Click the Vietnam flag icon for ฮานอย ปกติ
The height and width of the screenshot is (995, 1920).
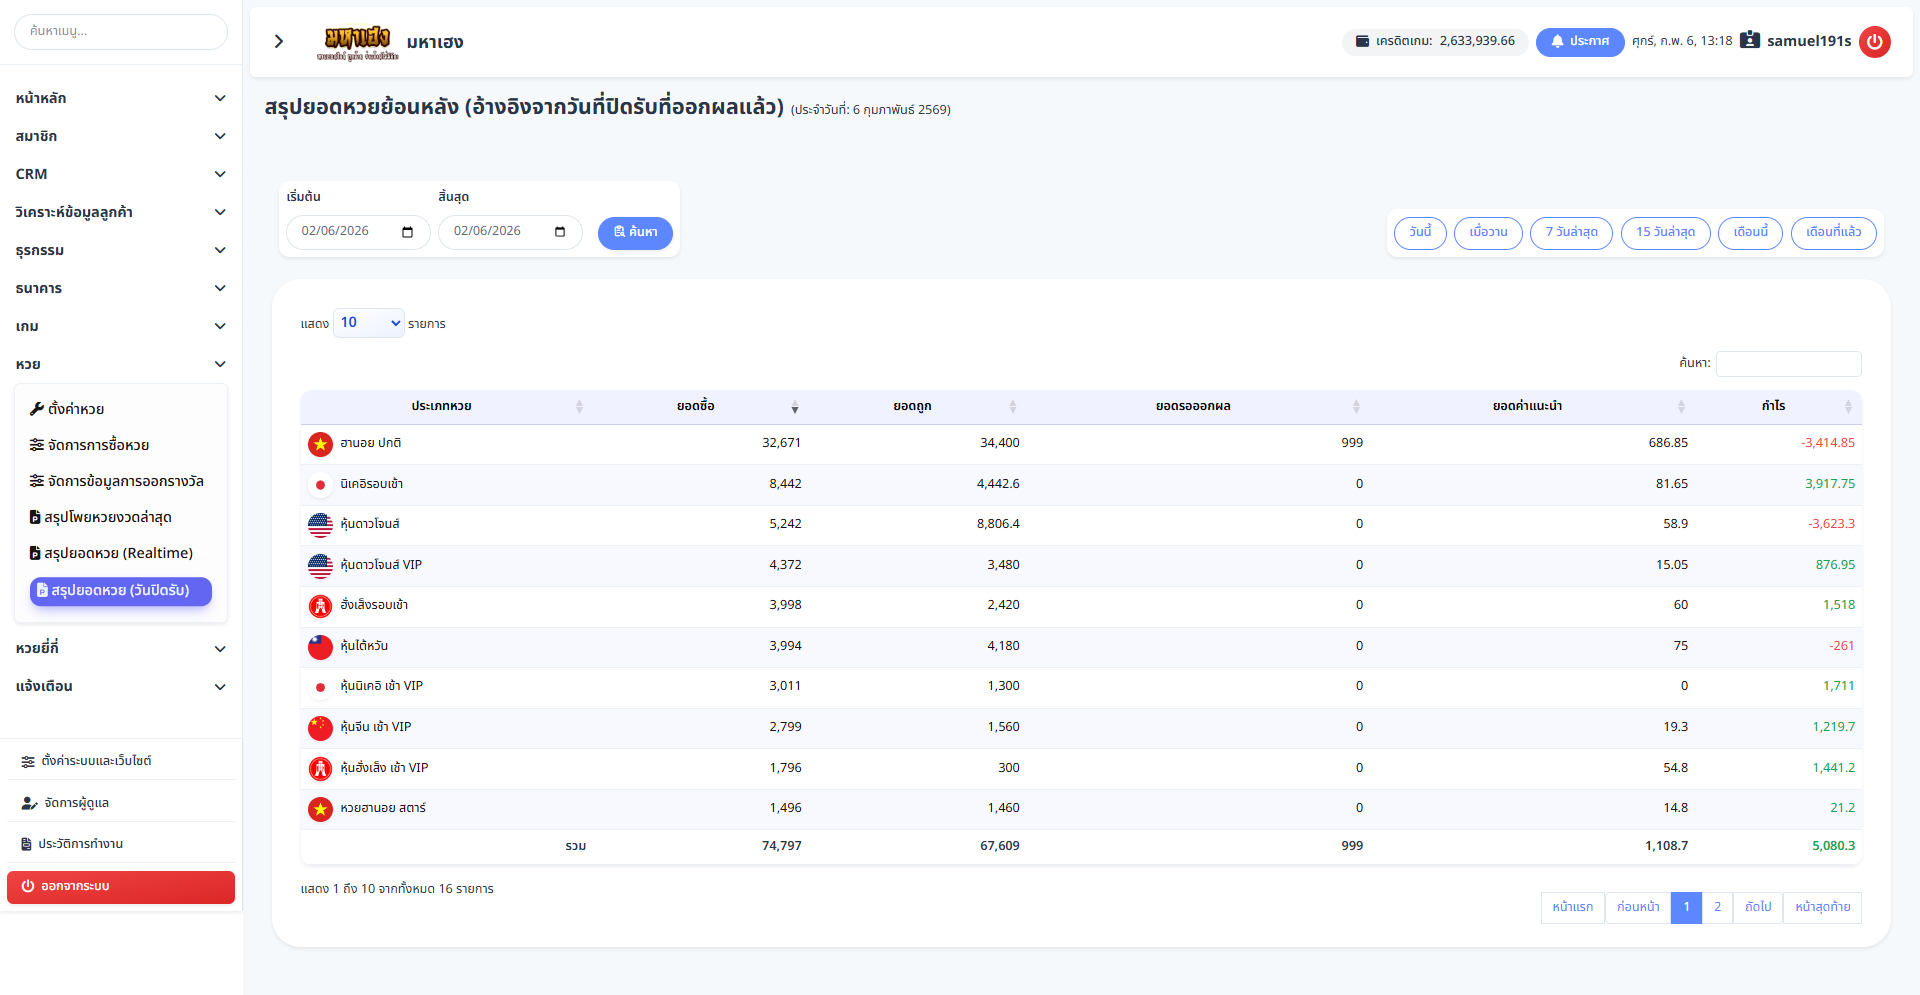320,444
